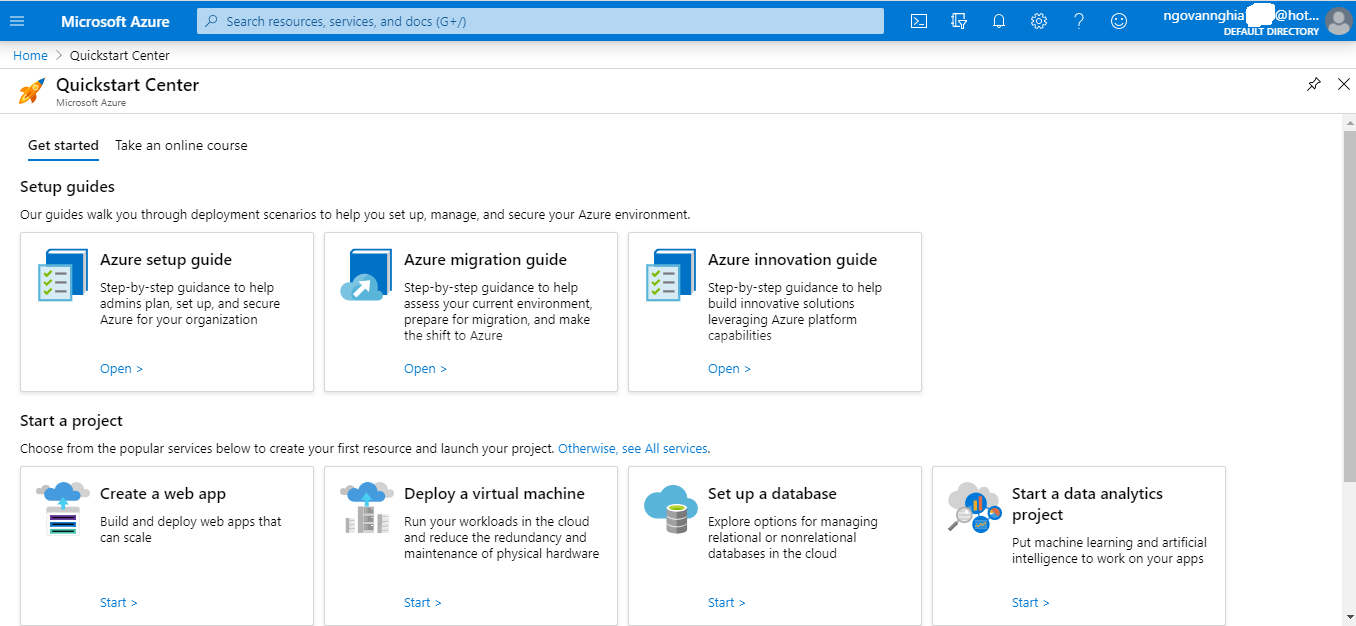Click the account avatar picture
Image resolution: width=1356 pixels, height=626 pixels.
tap(1337, 21)
